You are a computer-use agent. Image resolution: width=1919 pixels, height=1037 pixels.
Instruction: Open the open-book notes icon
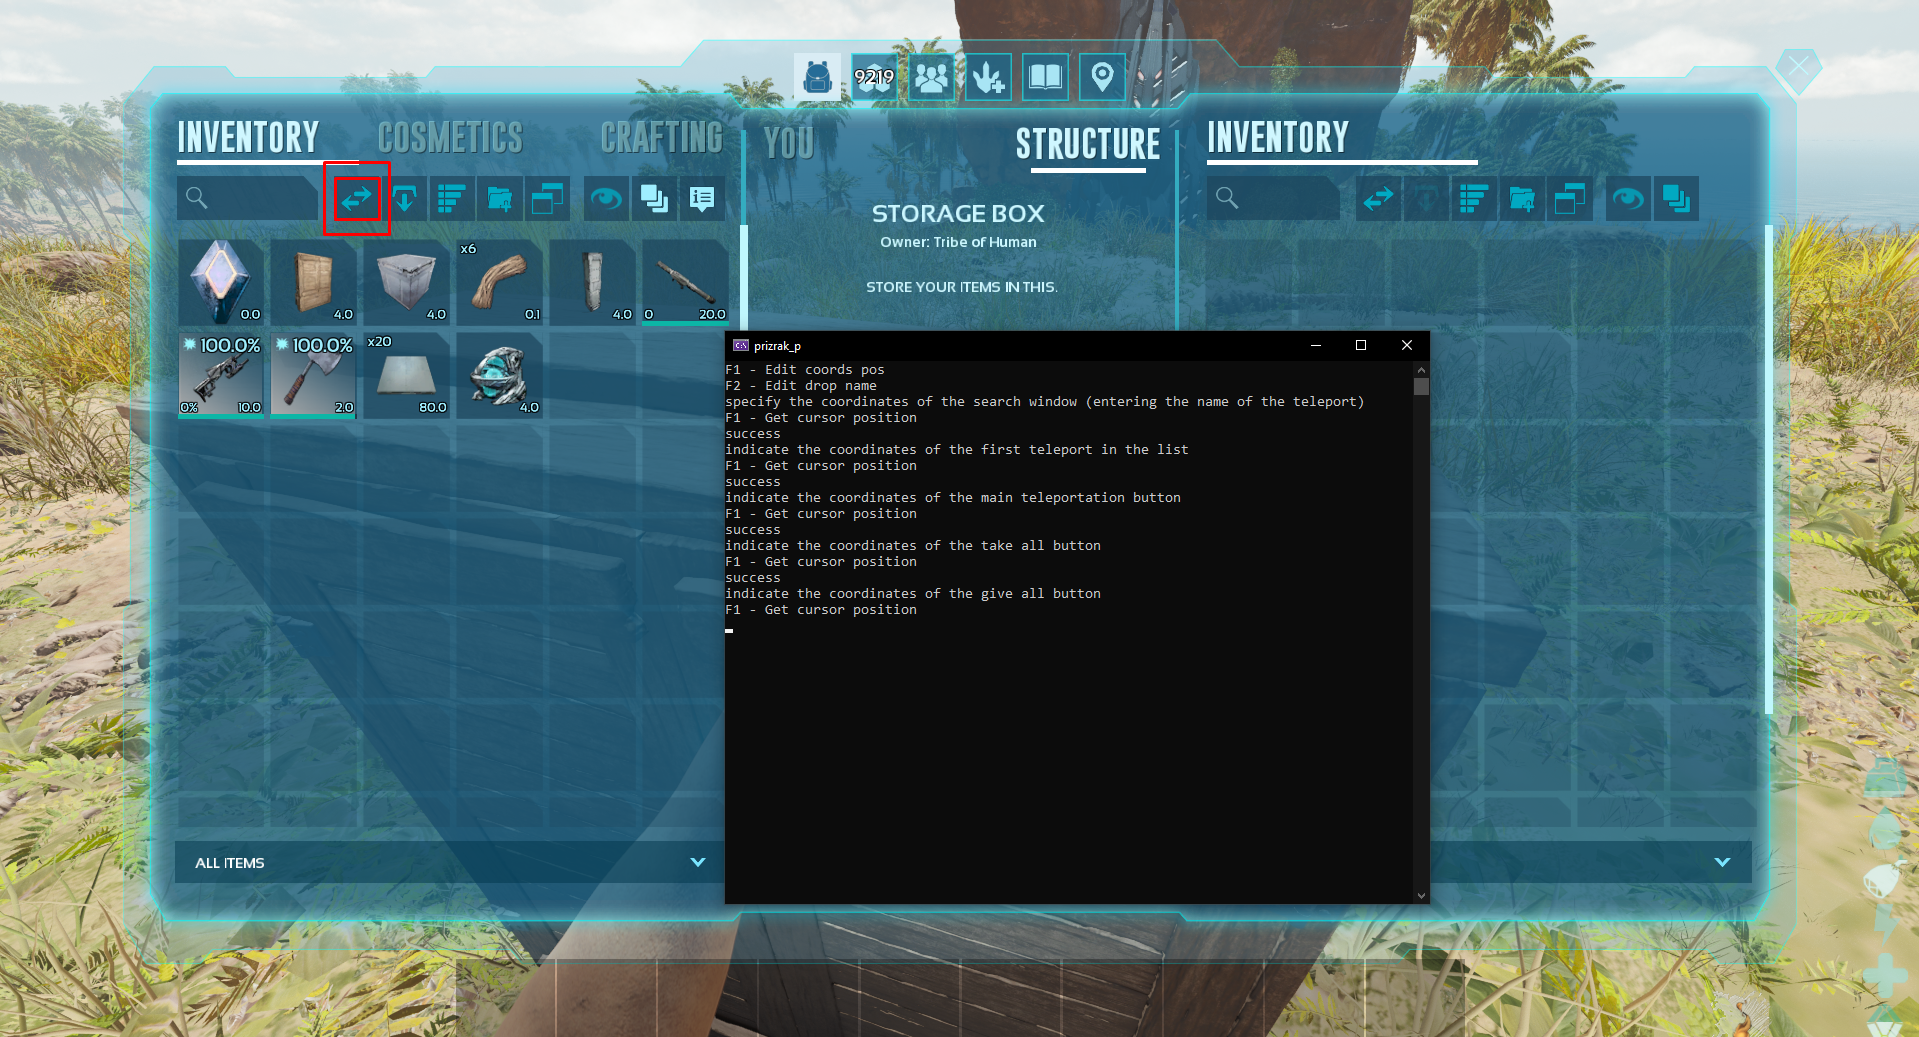pyautogui.click(x=1045, y=77)
